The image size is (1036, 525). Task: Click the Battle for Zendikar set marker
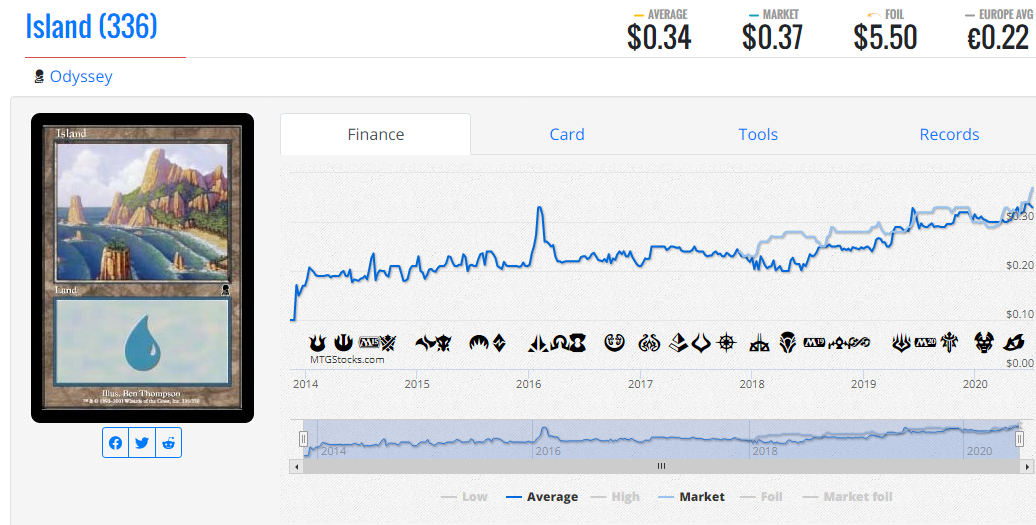(500, 343)
